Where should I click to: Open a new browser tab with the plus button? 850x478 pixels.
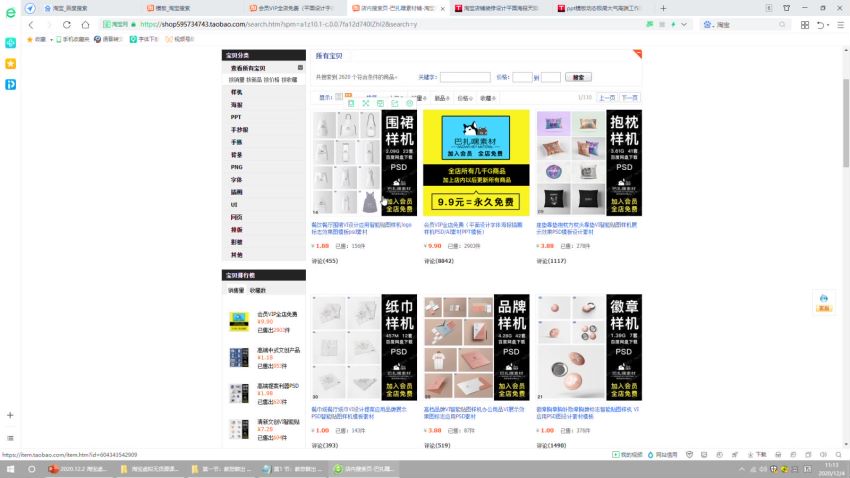[x=663, y=8]
